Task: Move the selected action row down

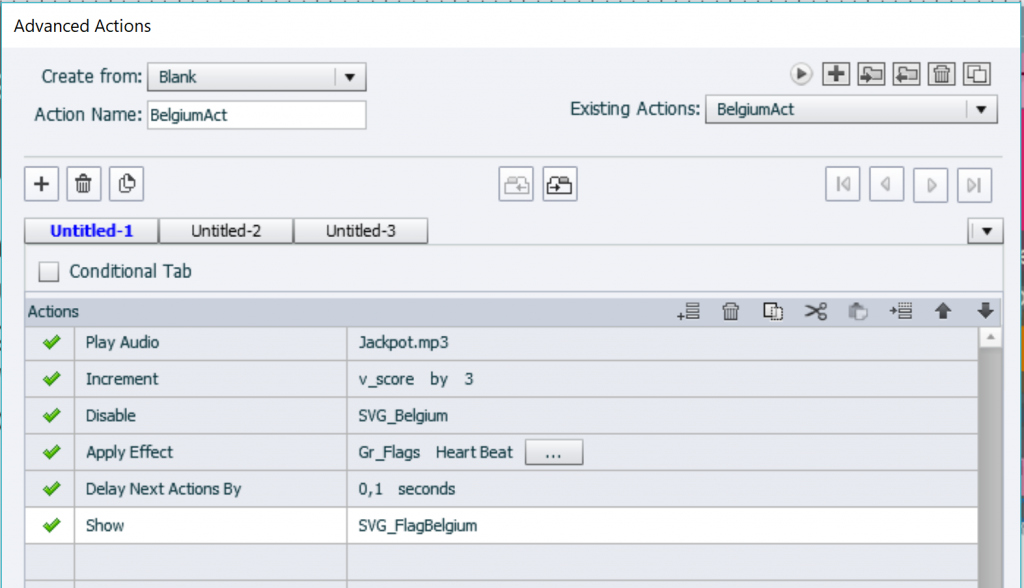Action: pos(985,312)
